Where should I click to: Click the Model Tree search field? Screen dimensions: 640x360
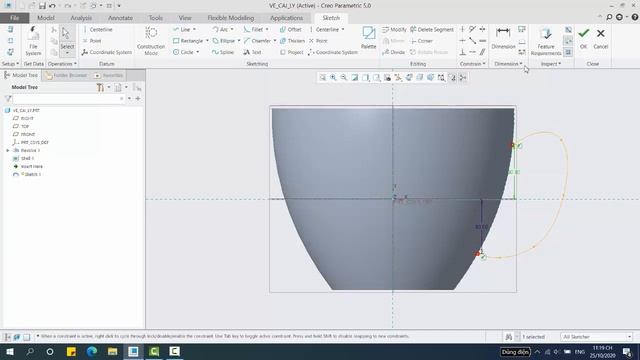(x=69, y=98)
